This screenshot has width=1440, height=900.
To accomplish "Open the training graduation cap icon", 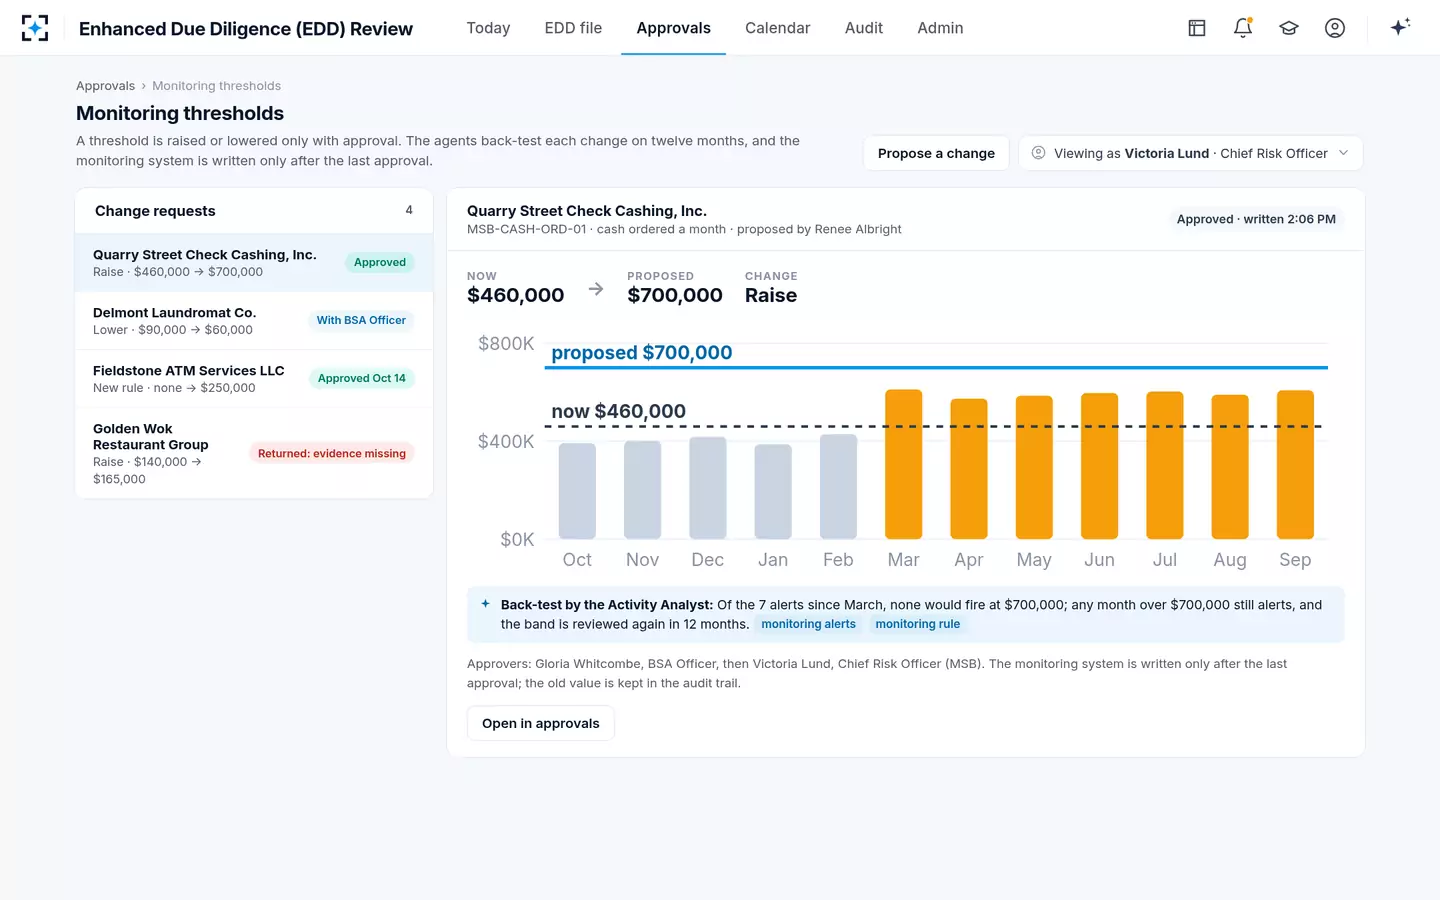I will click(1289, 28).
